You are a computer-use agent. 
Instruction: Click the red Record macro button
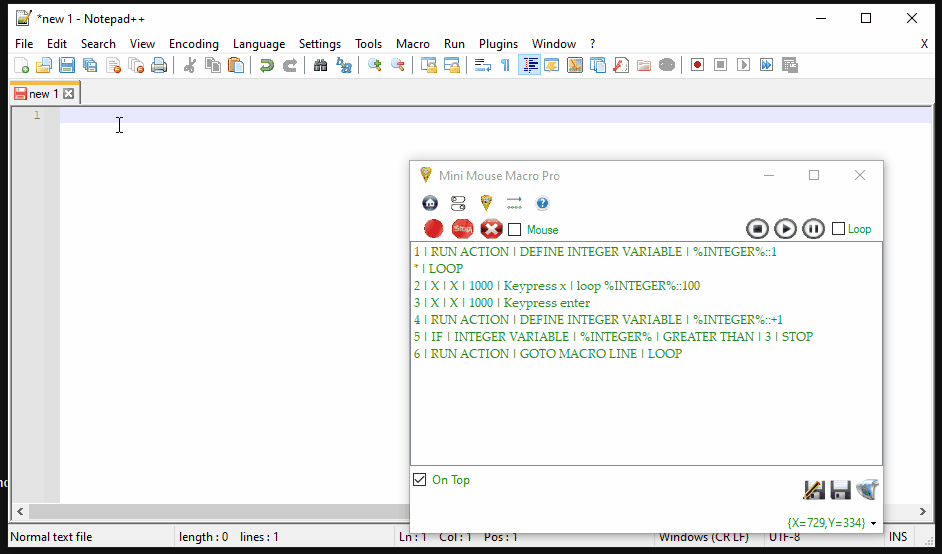pyautogui.click(x=433, y=229)
